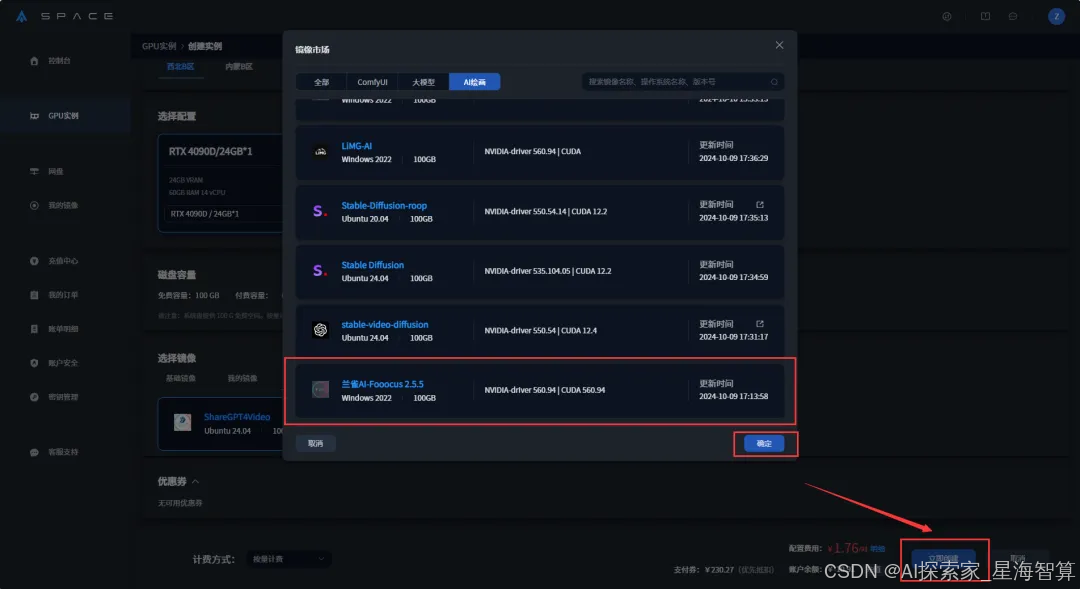Click NVIDIA-driver 550.54 | CUDA 12.4 text

(x=541, y=331)
